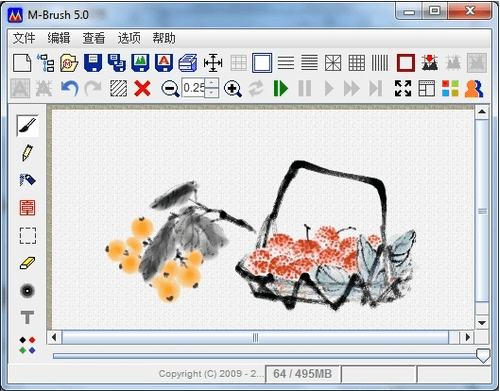
Task: Click the M-Brush 5.0 app logo icon
Action: coord(15,15)
